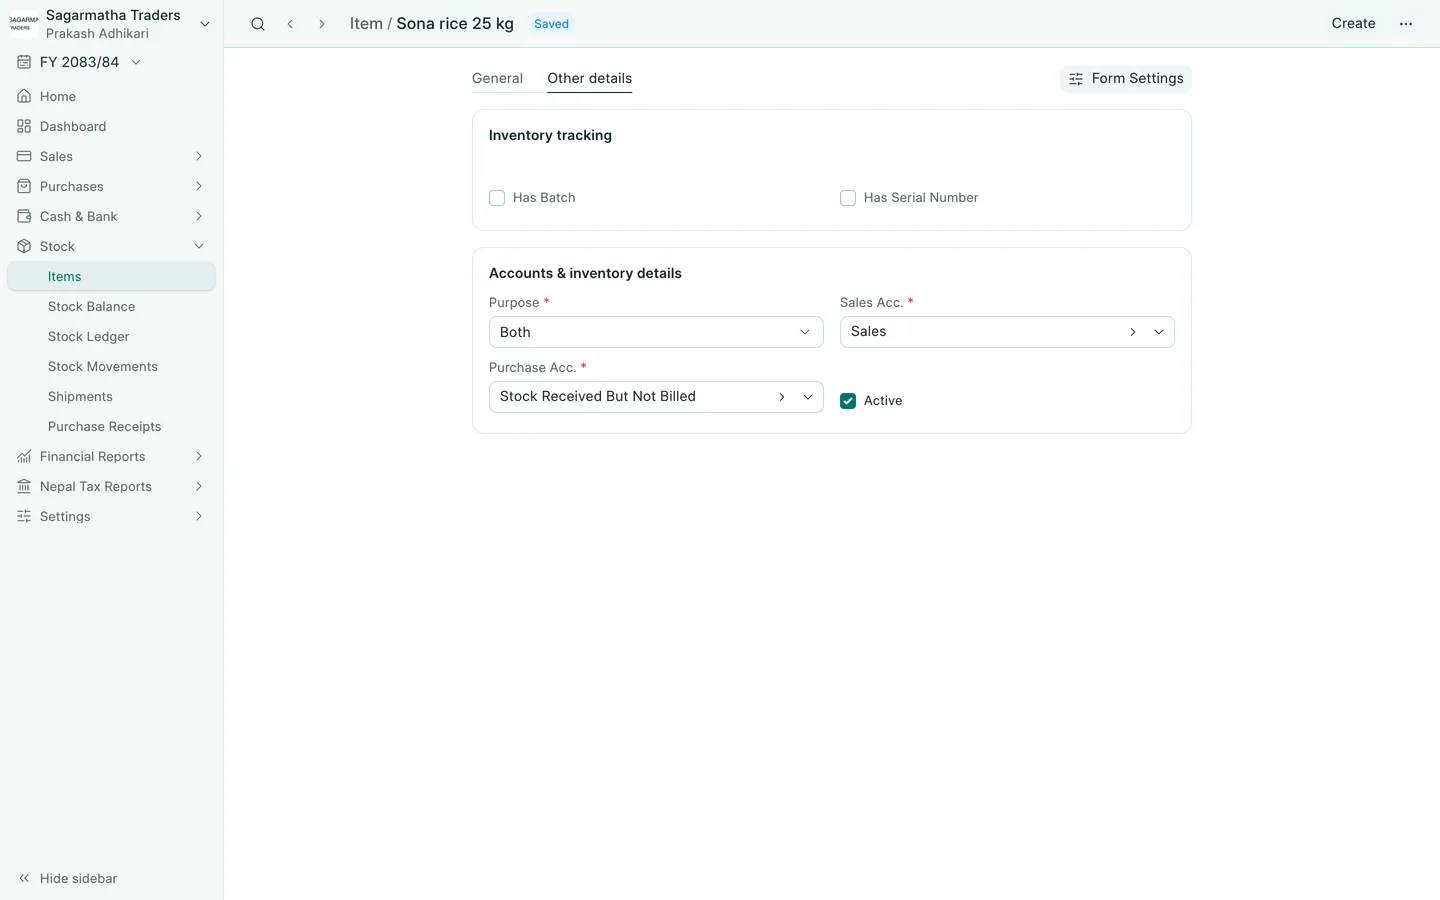This screenshot has height=900, width=1440.
Task: Click the Form Settings button label
Action: [x=1137, y=78]
